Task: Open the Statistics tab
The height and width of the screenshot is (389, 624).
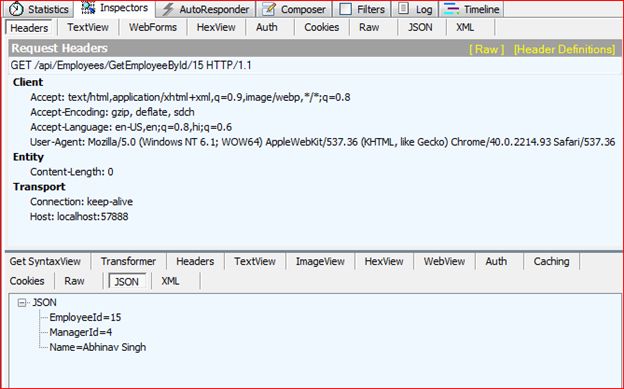Action: (x=39, y=9)
